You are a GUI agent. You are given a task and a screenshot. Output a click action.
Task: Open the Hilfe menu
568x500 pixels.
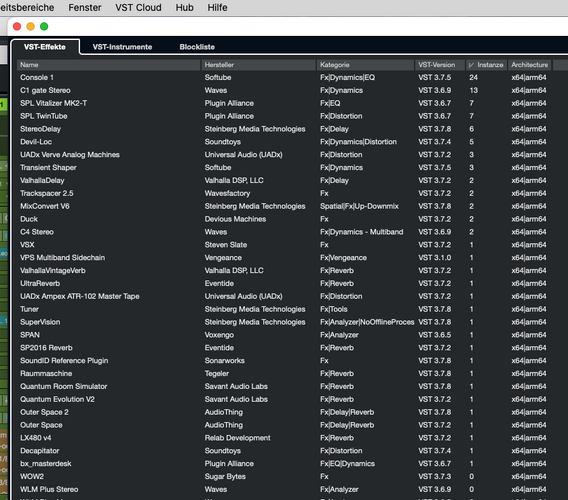217,8
